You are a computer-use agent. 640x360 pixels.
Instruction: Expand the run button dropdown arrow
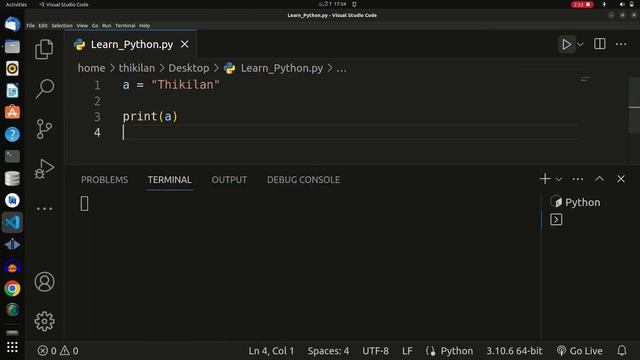[x=580, y=44]
